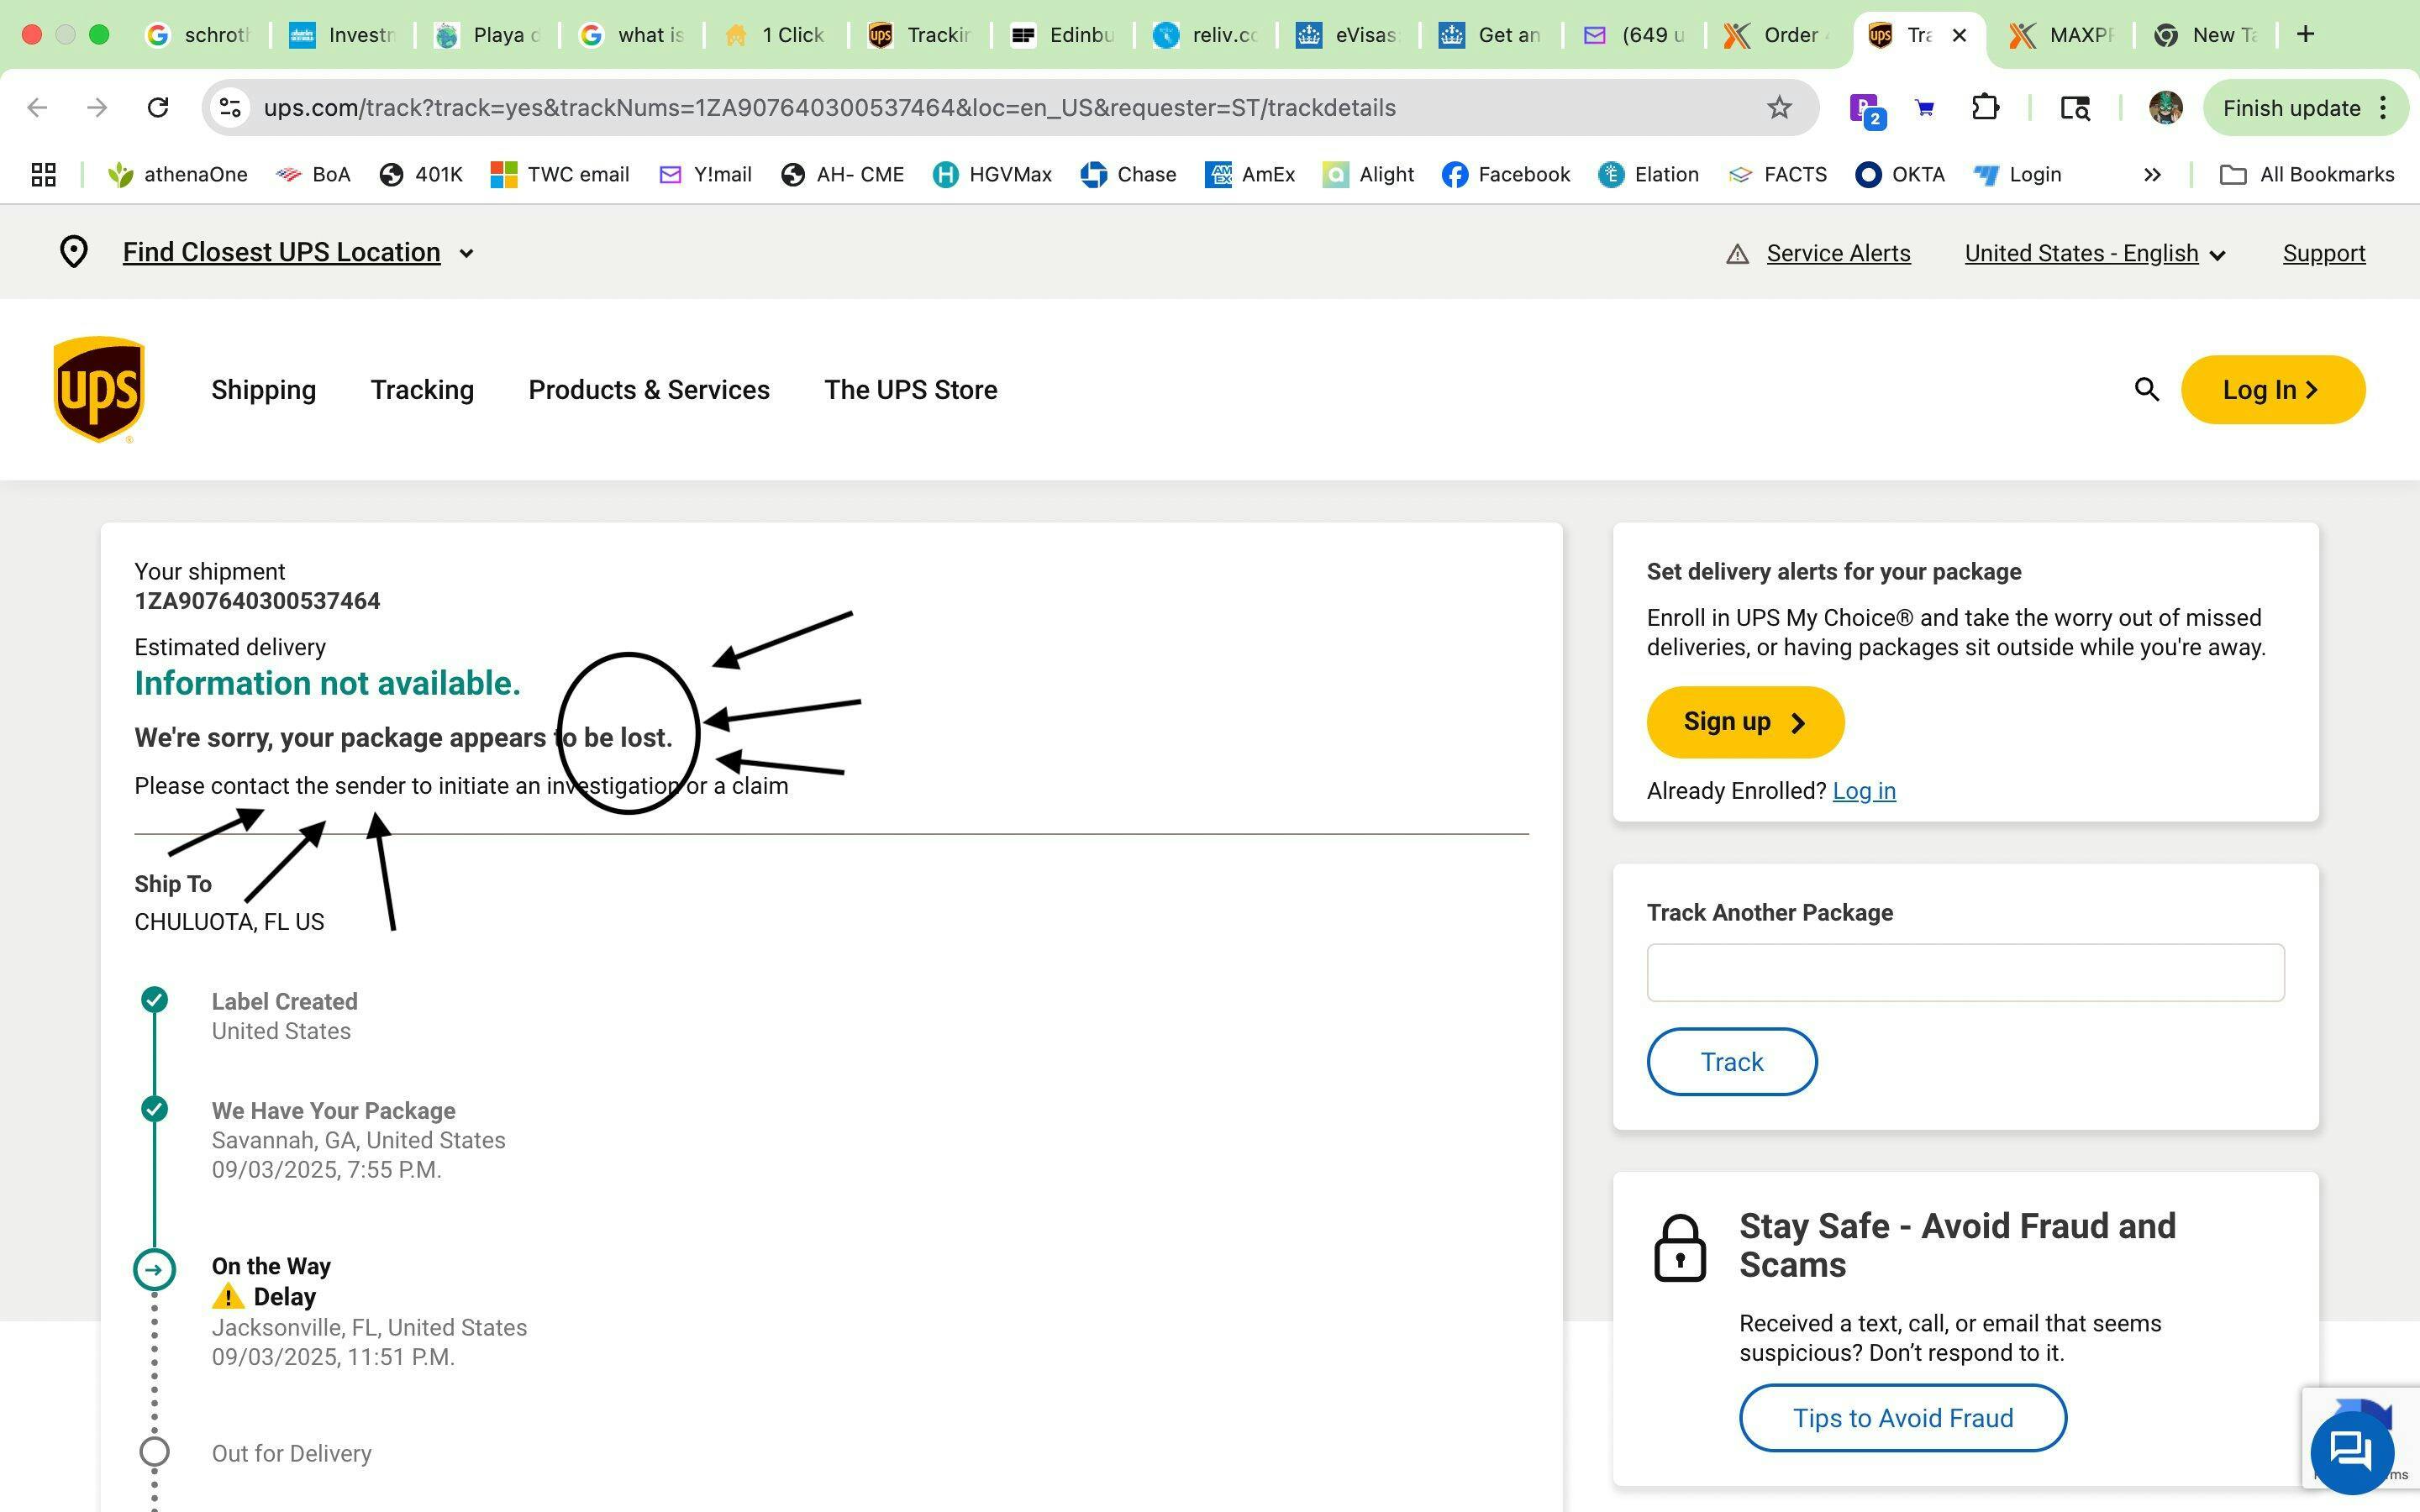Image resolution: width=2420 pixels, height=1512 pixels.
Task: Open the Extensions puzzle icon
Action: [1985, 107]
